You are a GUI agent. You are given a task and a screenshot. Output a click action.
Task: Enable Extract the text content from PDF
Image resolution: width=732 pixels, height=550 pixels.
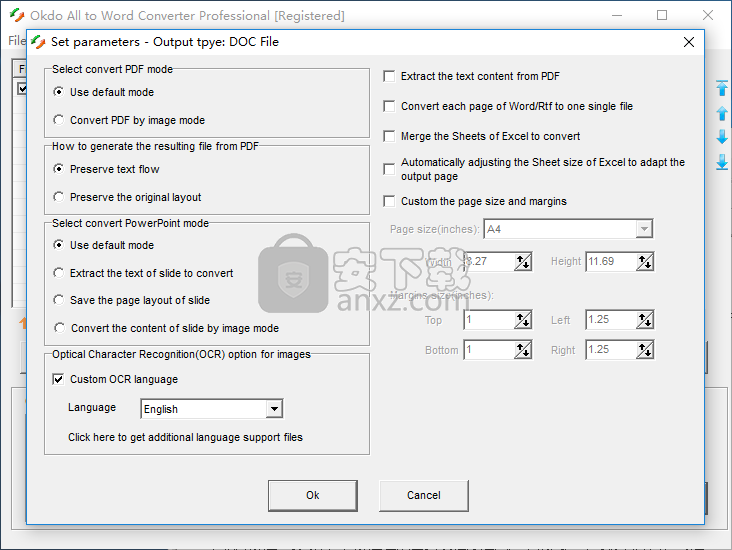389,76
